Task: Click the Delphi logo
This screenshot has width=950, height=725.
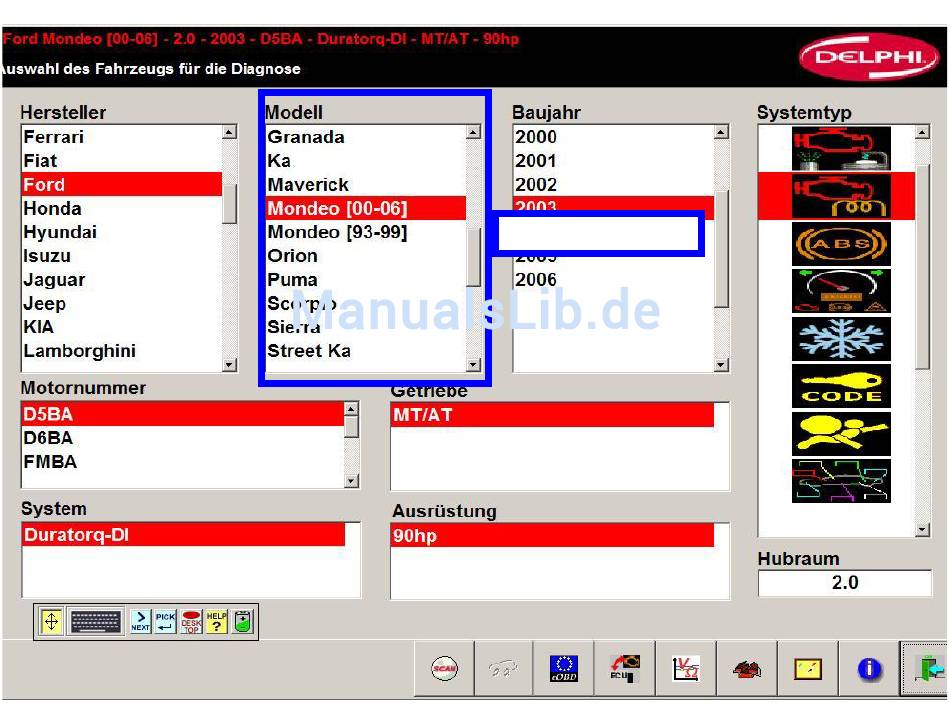Action: pyautogui.click(x=869, y=57)
